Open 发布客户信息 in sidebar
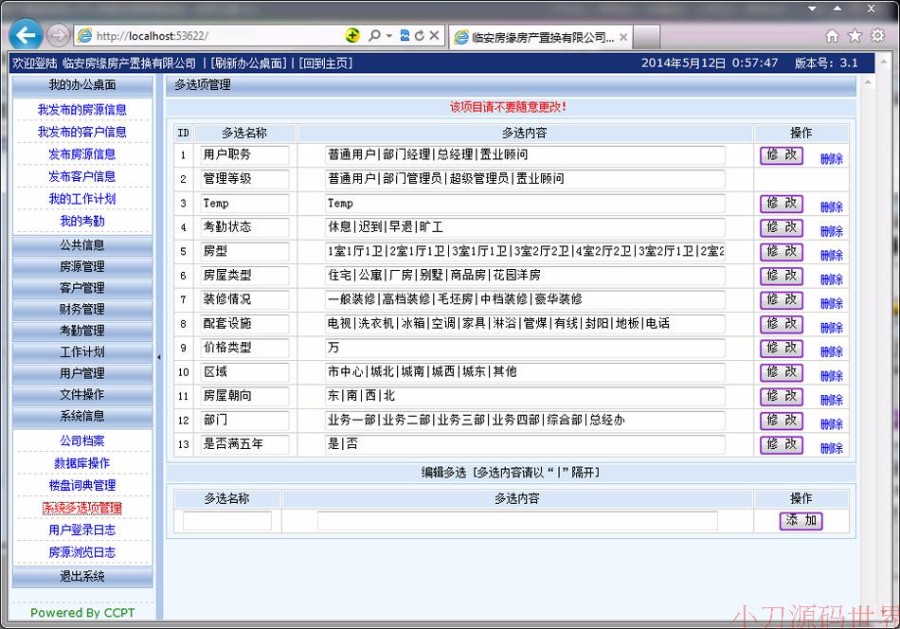 (x=82, y=176)
